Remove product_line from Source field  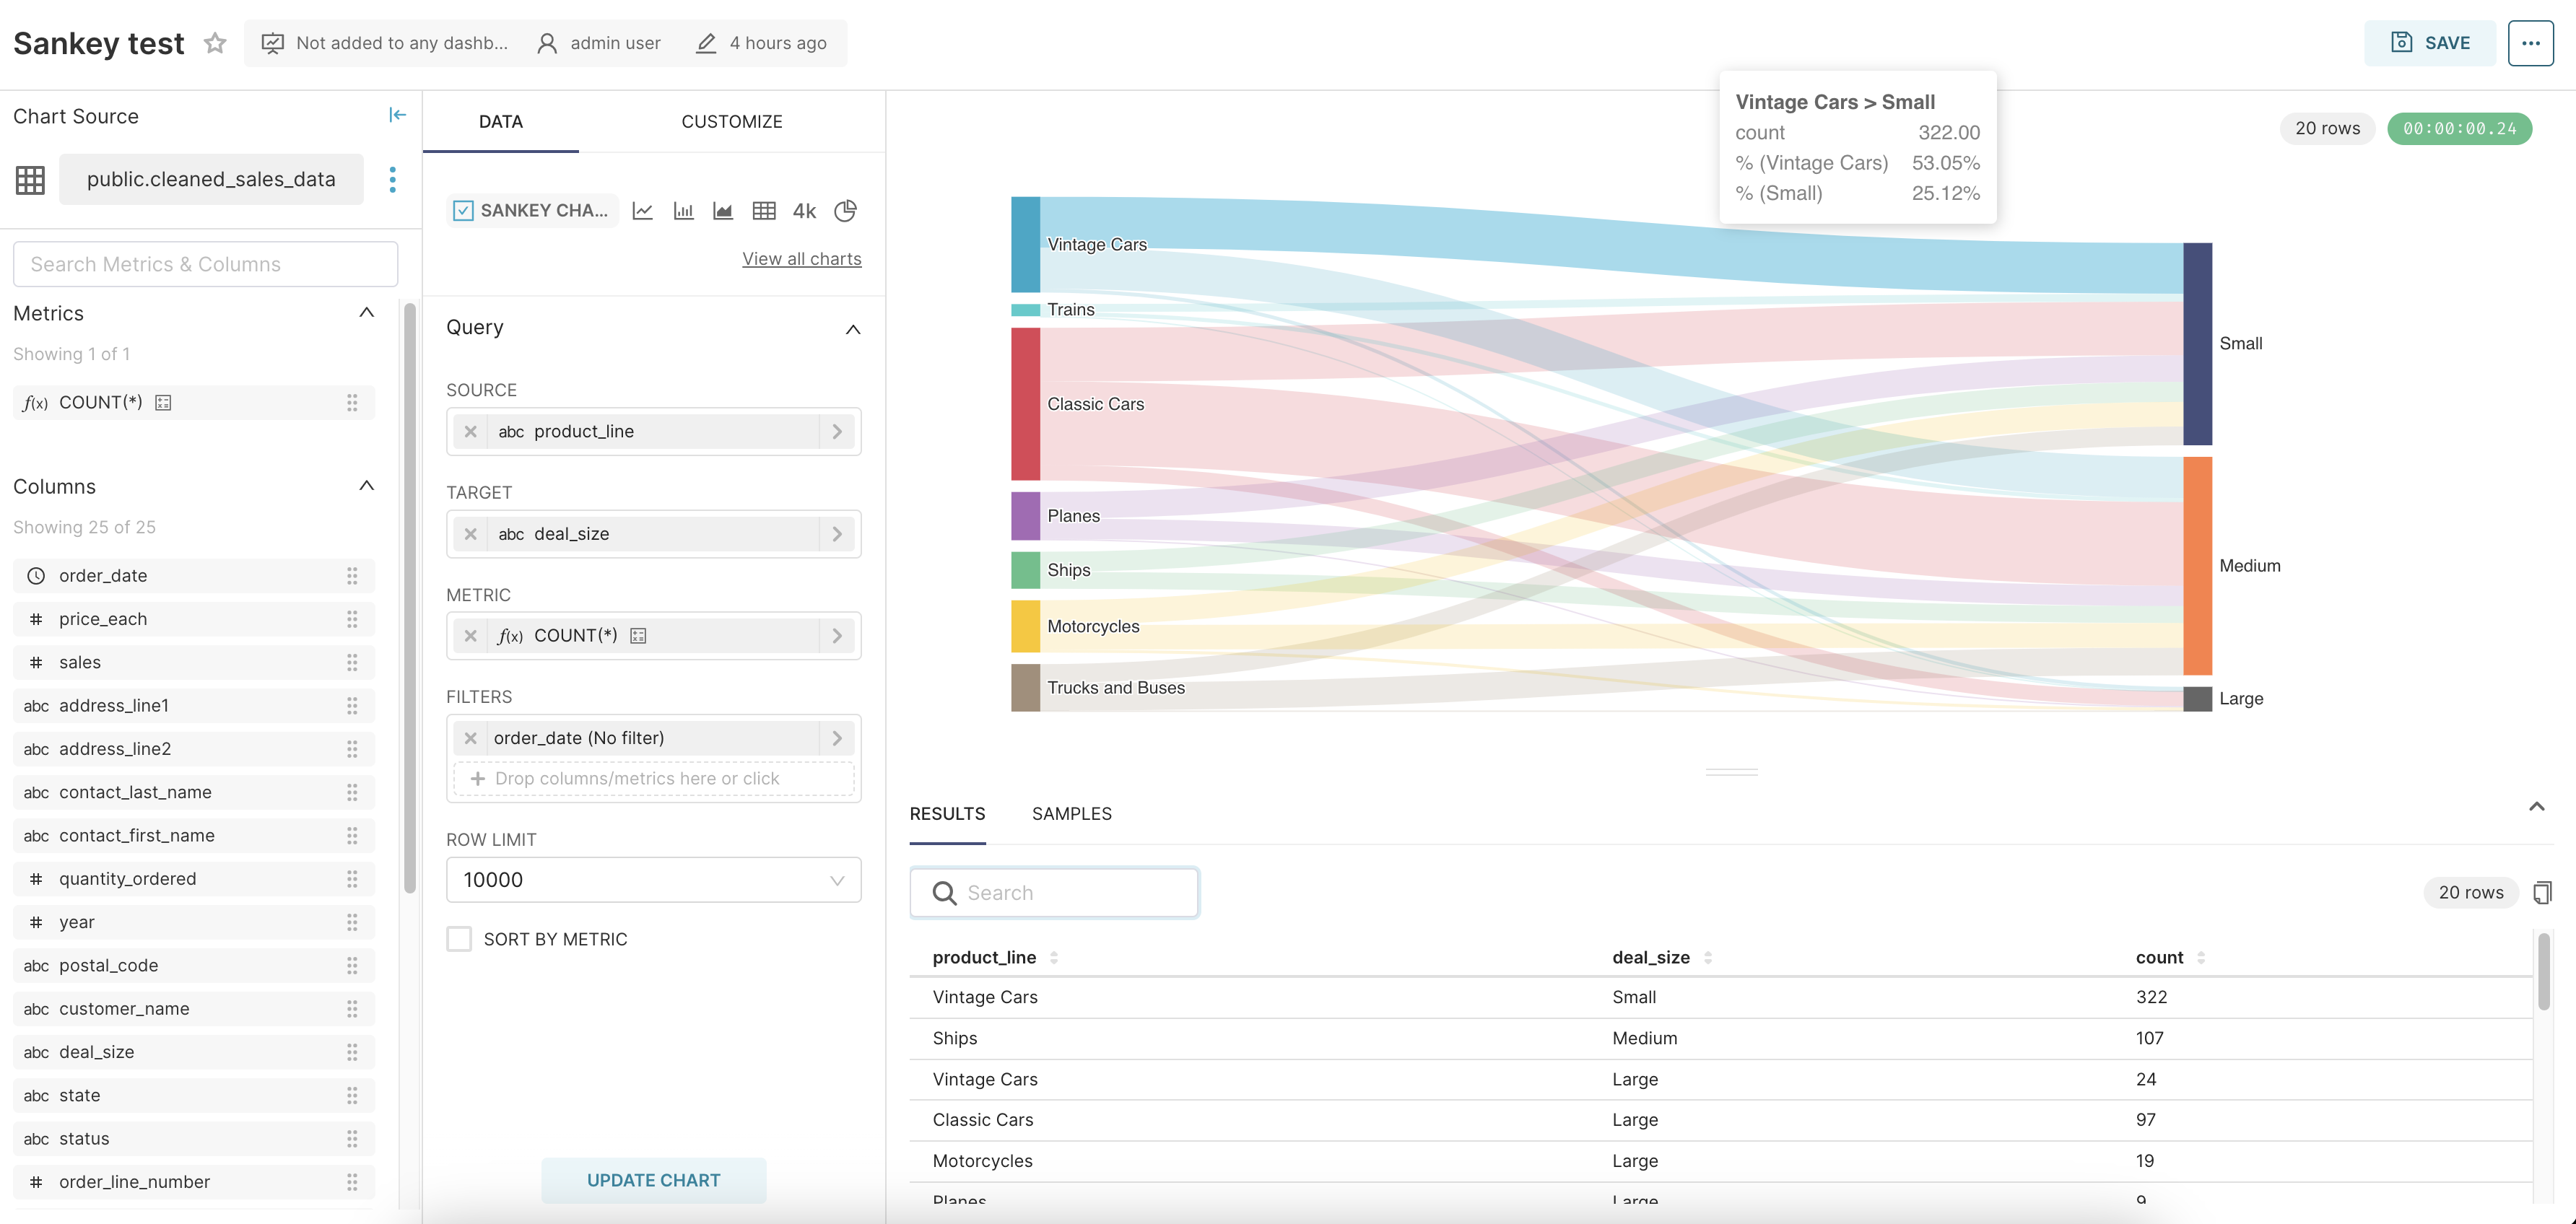pos(470,432)
